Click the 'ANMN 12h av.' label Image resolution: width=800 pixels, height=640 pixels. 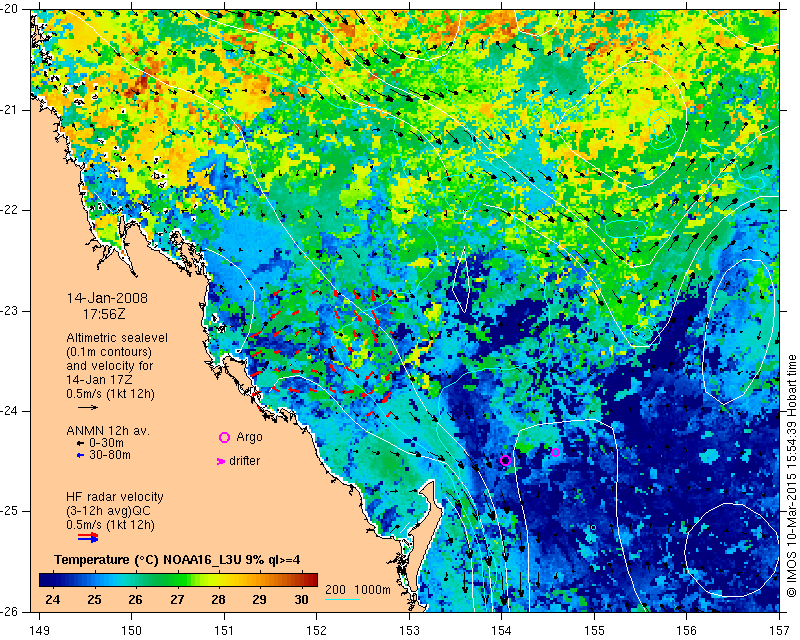(x=108, y=431)
